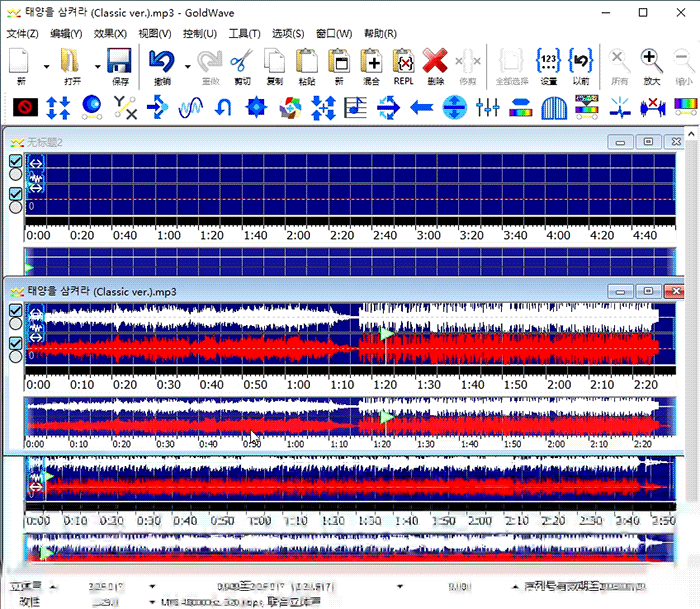Click scroll up arrow on right scrollbar
This screenshot has width=700, height=609.
coord(691,133)
